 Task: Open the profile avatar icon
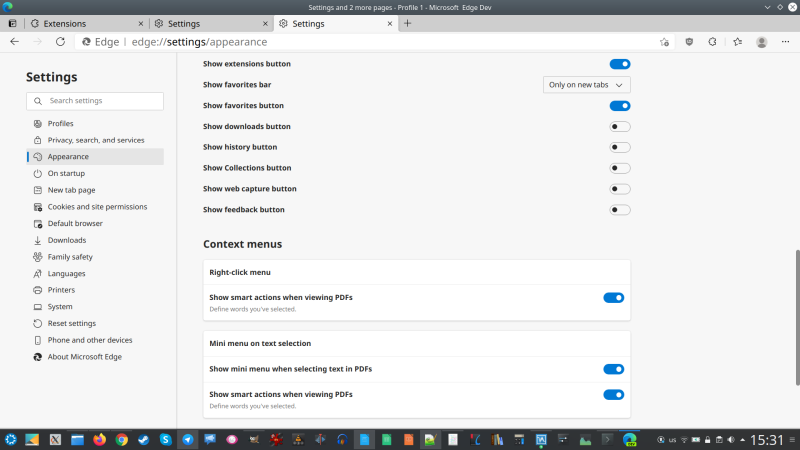(x=762, y=42)
